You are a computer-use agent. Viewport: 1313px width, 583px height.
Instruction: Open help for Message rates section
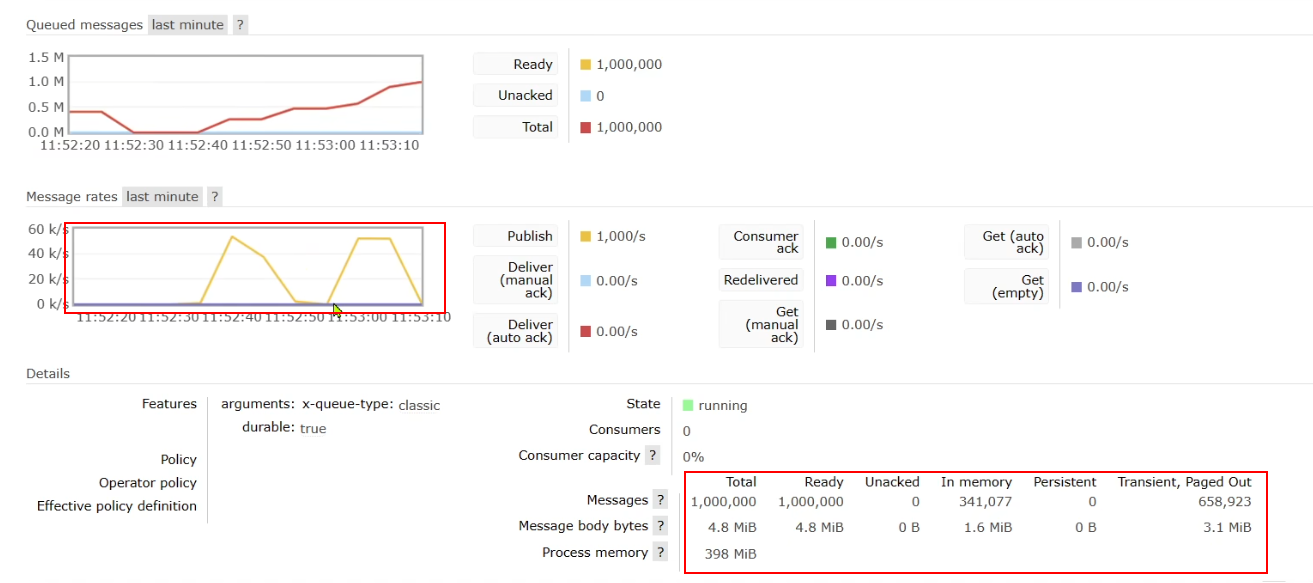point(214,197)
